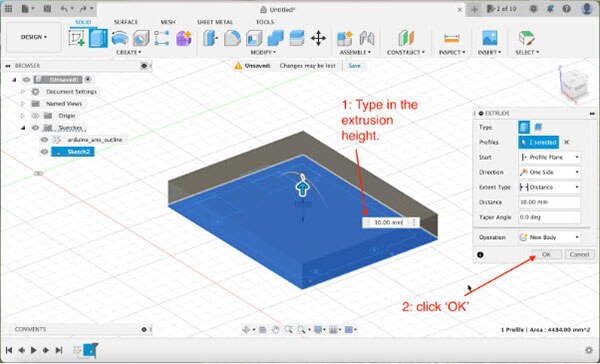This screenshot has height=364, width=600.
Task: Open the CREATE menu dropdown
Action: coord(129,52)
